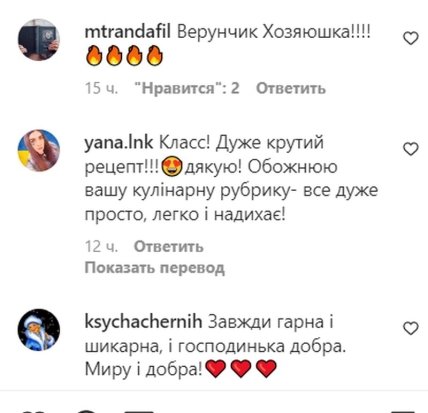Open ksychachernih's snow maiden avatar

coord(39,330)
